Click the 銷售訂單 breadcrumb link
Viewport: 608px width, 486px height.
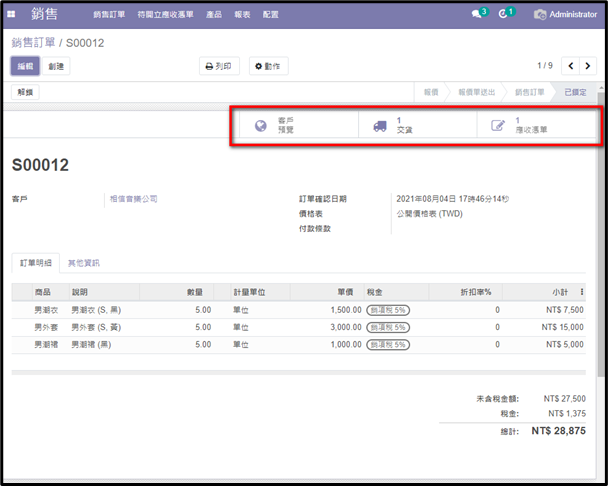click(33, 43)
